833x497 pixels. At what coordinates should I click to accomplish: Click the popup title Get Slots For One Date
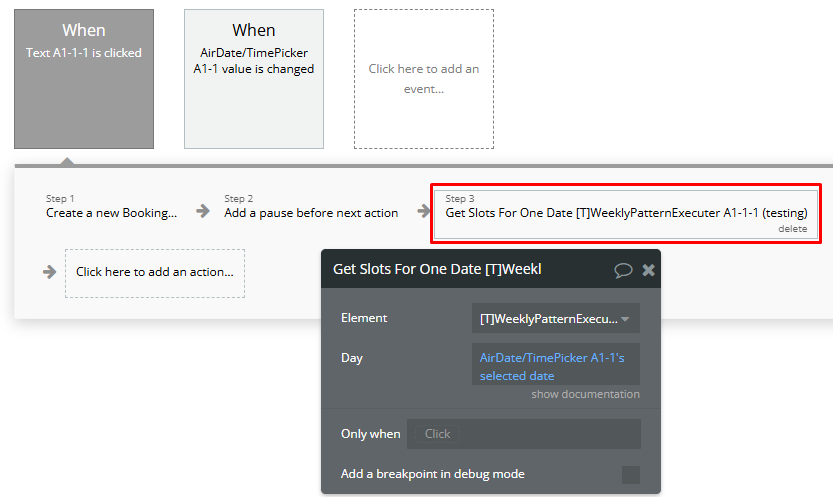[x=437, y=269]
